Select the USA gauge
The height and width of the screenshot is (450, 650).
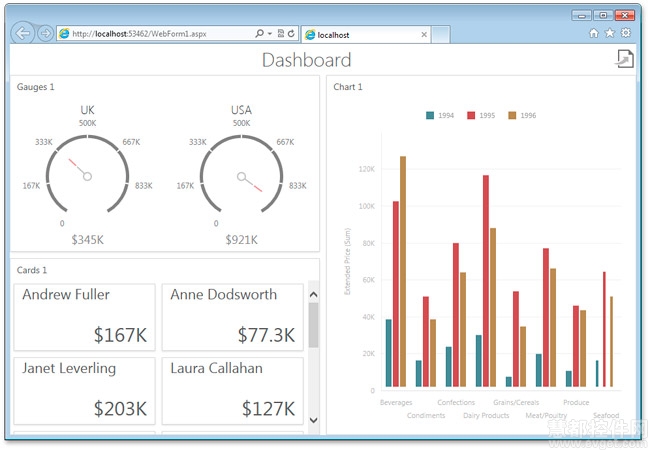241,174
